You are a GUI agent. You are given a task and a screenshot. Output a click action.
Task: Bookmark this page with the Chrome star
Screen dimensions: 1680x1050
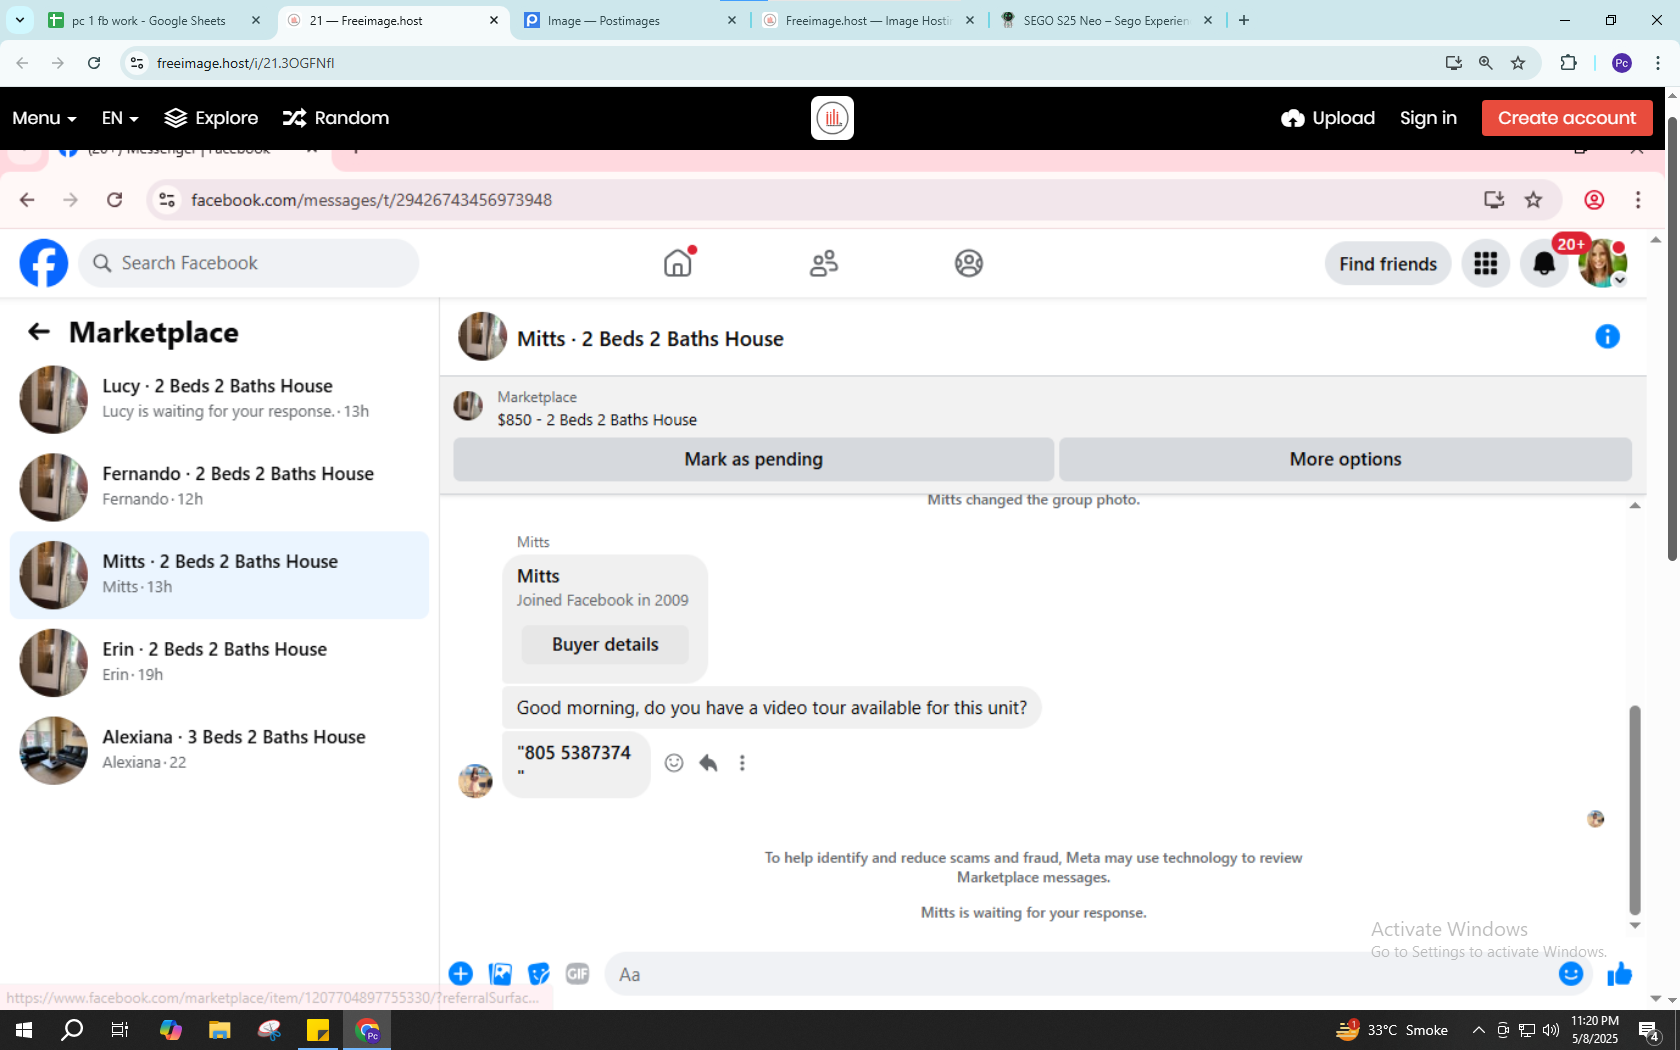point(1518,63)
